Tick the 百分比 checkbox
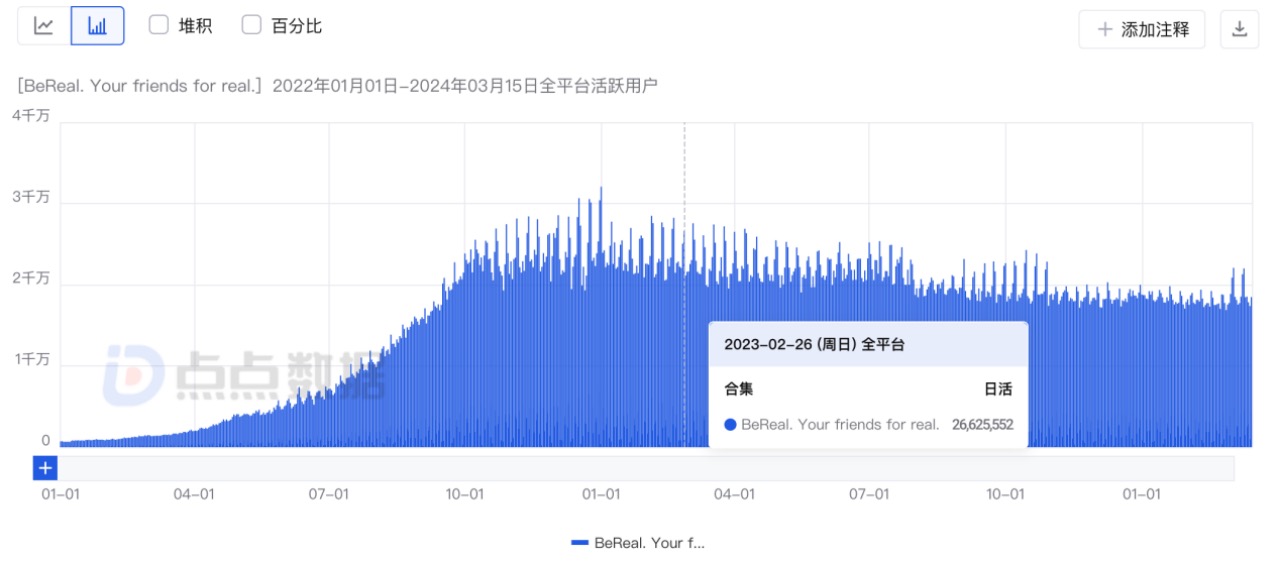The height and width of the screenshot is (562, 1280). tap(252, 26)
